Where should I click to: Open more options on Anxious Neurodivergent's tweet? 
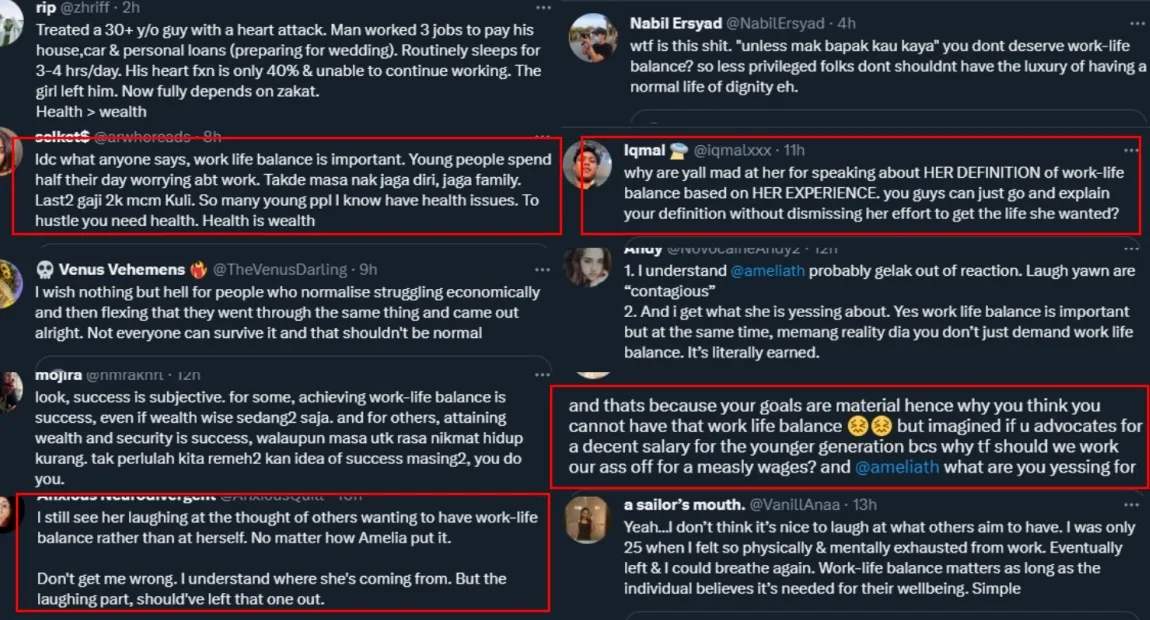click(543, 495)
